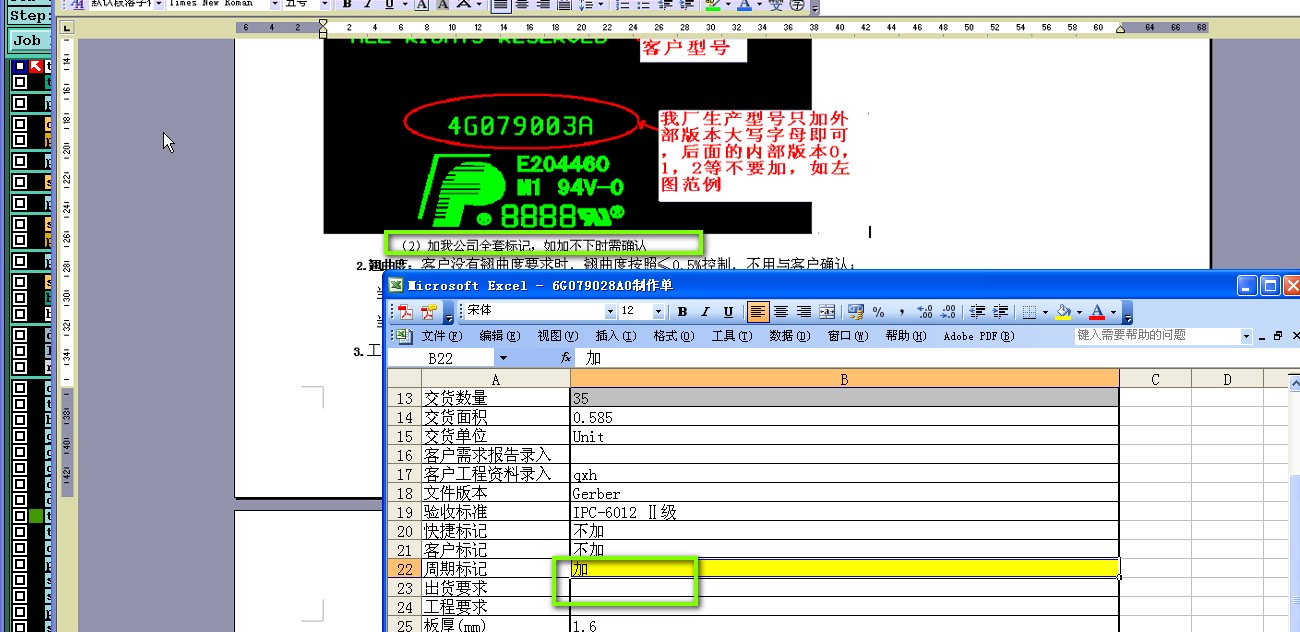Image resolution: width=1300 pixels, height=632 pixels.
Task: Open the 视图(V) menu in Excel
Action: pyautogui.click(x=557, y=336)
